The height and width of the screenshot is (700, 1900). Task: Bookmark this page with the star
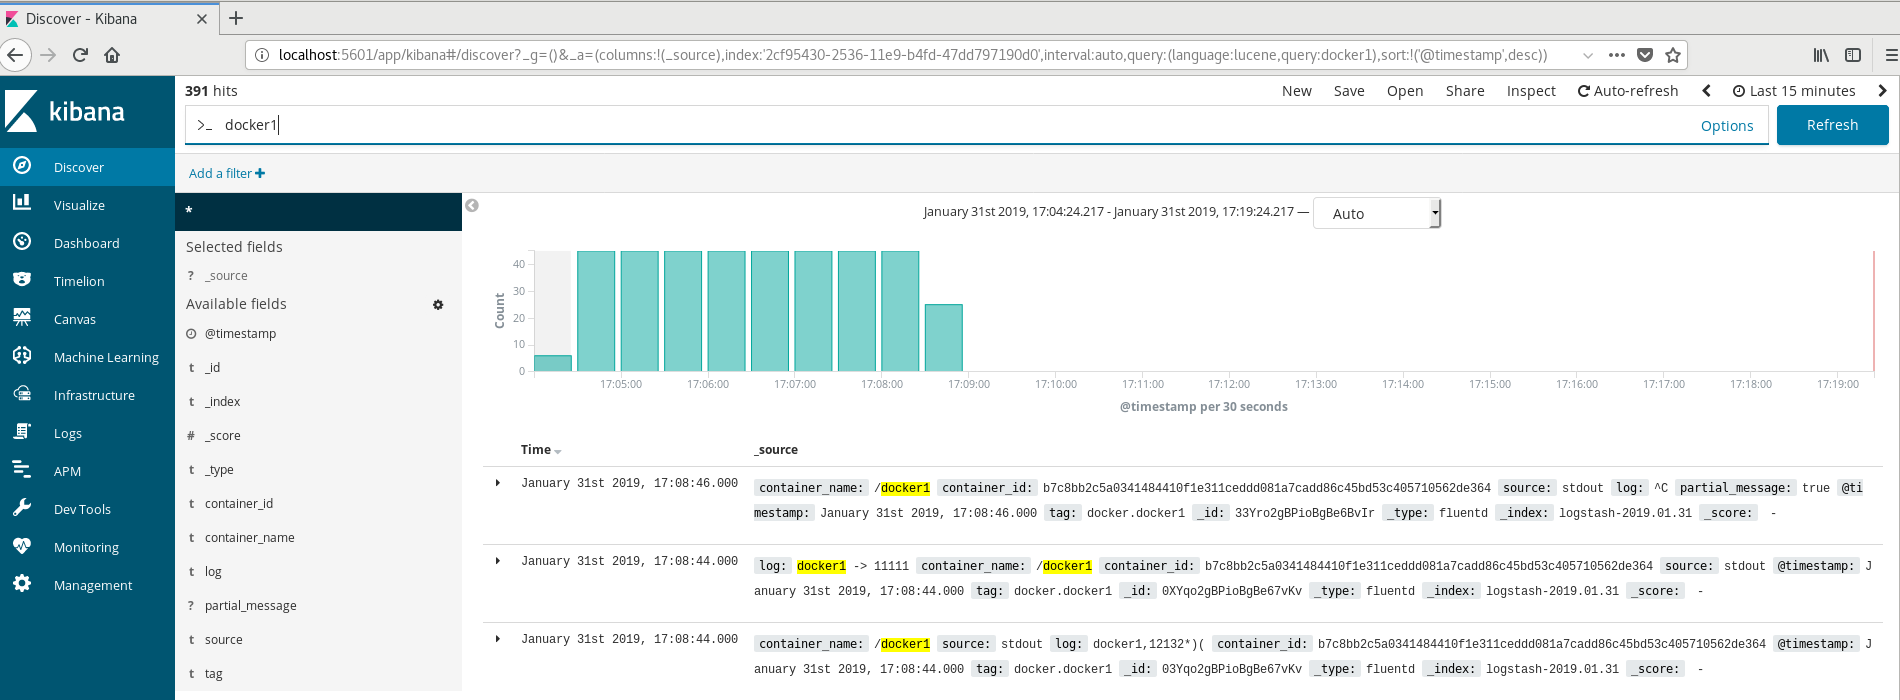1673,55
